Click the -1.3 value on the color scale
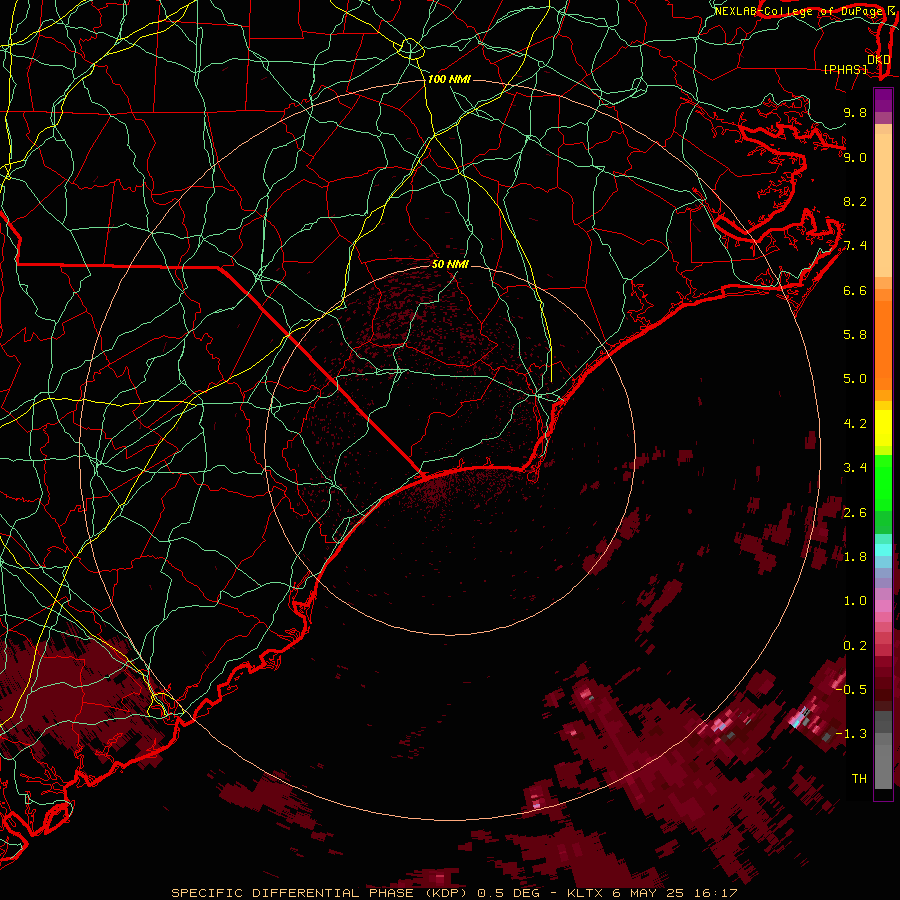The width and height of the screenshot is (900, 900). [853, 734]
